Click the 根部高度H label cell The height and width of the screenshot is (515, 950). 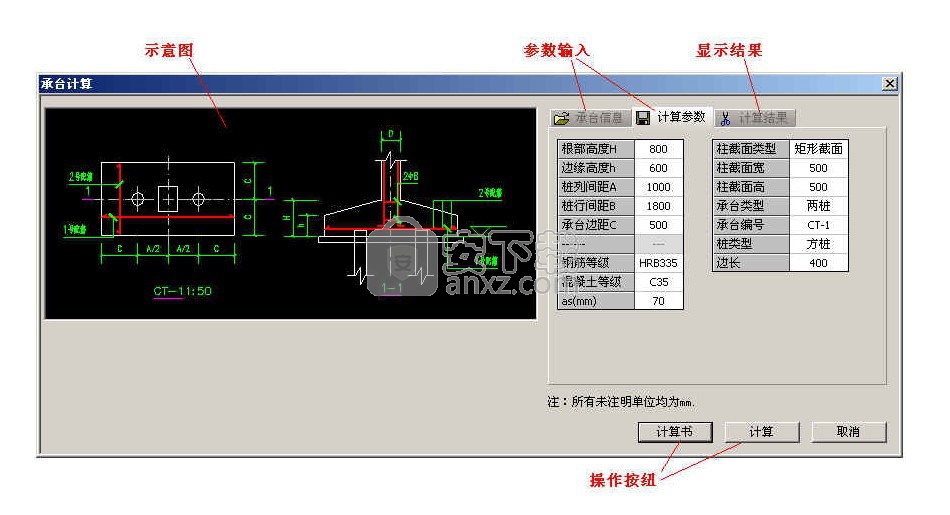click(596, 149)
